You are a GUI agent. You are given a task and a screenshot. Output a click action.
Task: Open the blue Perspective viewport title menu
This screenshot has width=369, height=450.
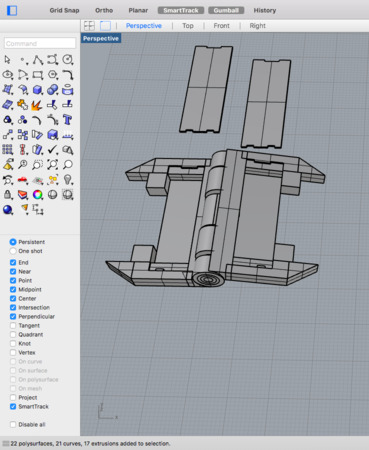tap(101, 38)
